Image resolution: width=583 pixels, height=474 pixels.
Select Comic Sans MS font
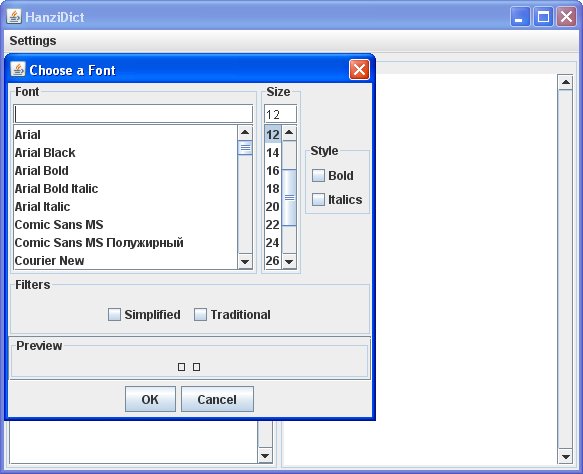[x=125, y=225]
